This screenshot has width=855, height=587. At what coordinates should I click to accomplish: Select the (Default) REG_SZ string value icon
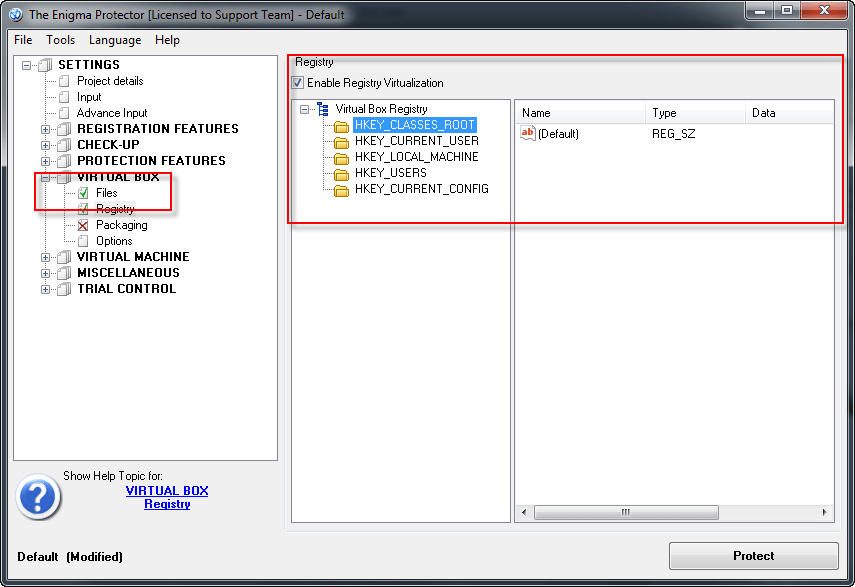pos(527,133)
